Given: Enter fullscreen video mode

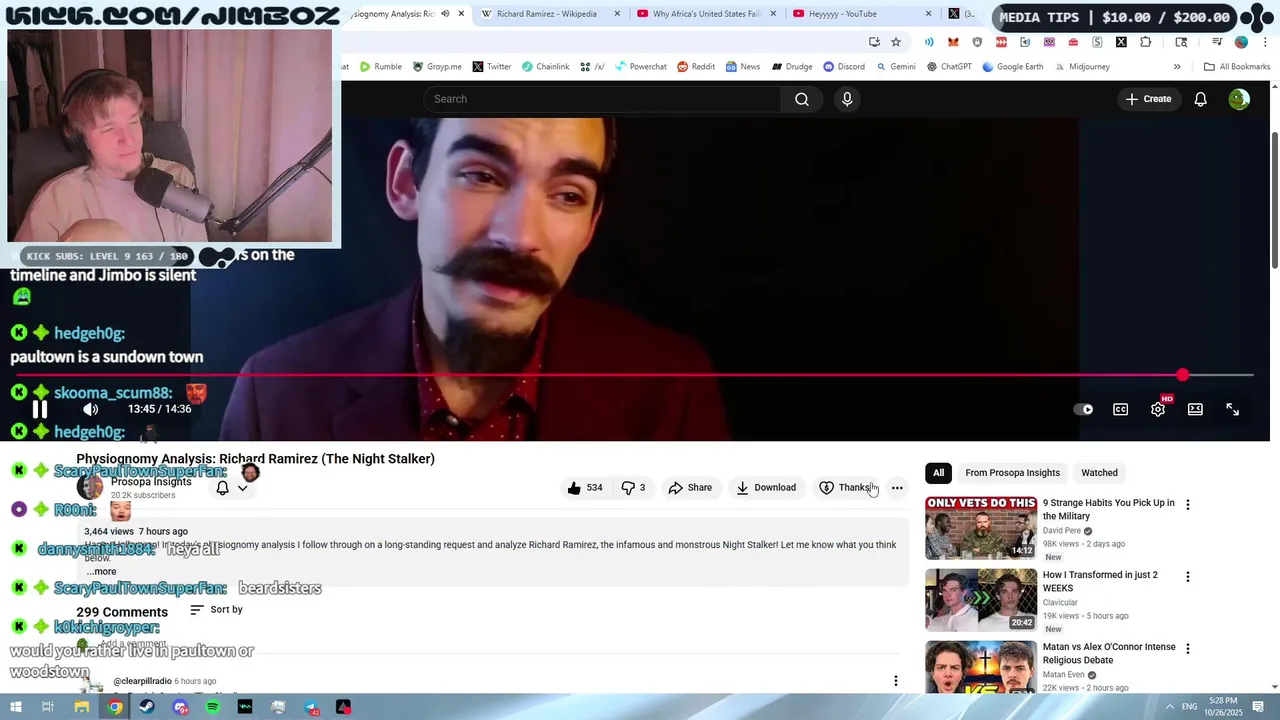Looking at the screenshot, I should click(x=1232, y=409).
